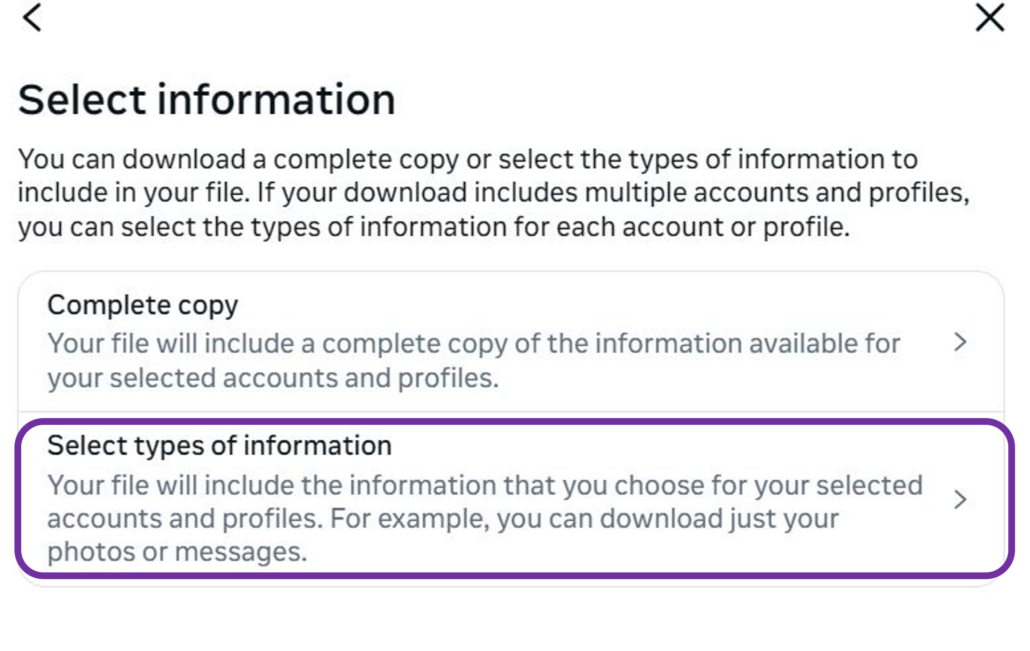
Task: Click the "Complete copy" title text
Action: (x=143, y=305)
